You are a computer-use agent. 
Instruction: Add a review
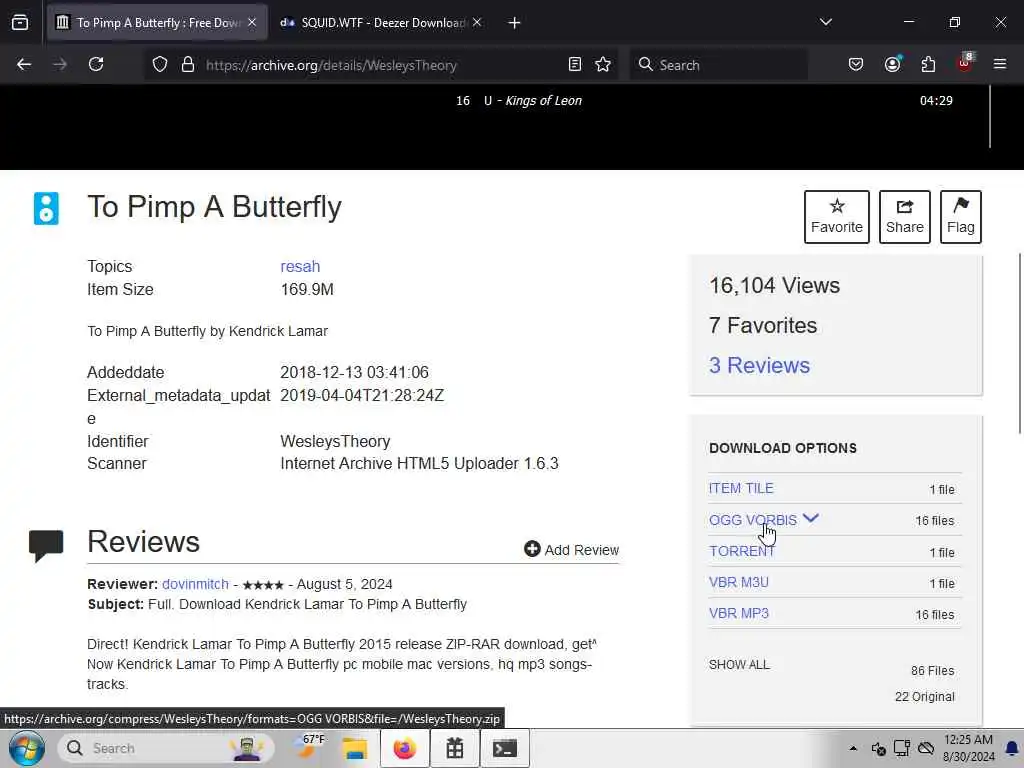(571, 550)
